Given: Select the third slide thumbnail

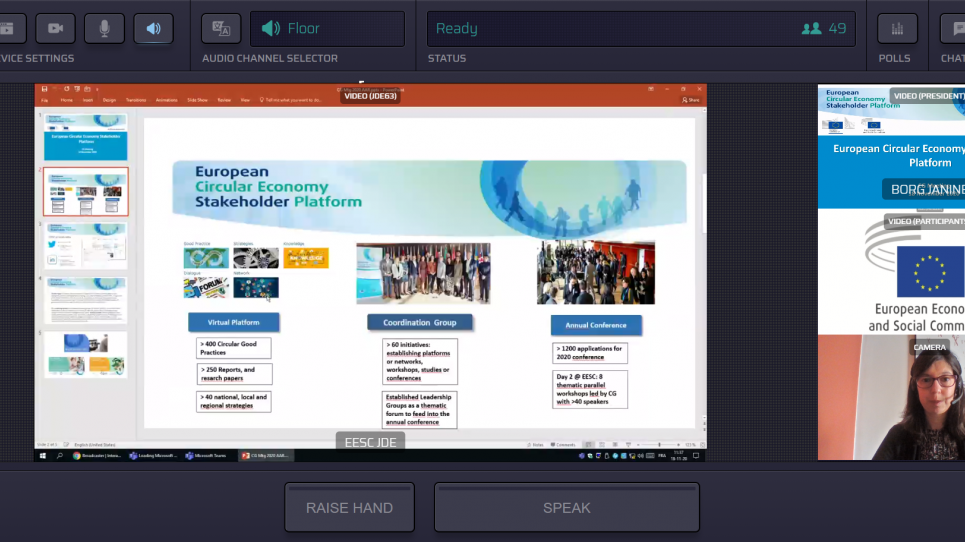Looking at the screenshot, I should click(x=86, y=245).
